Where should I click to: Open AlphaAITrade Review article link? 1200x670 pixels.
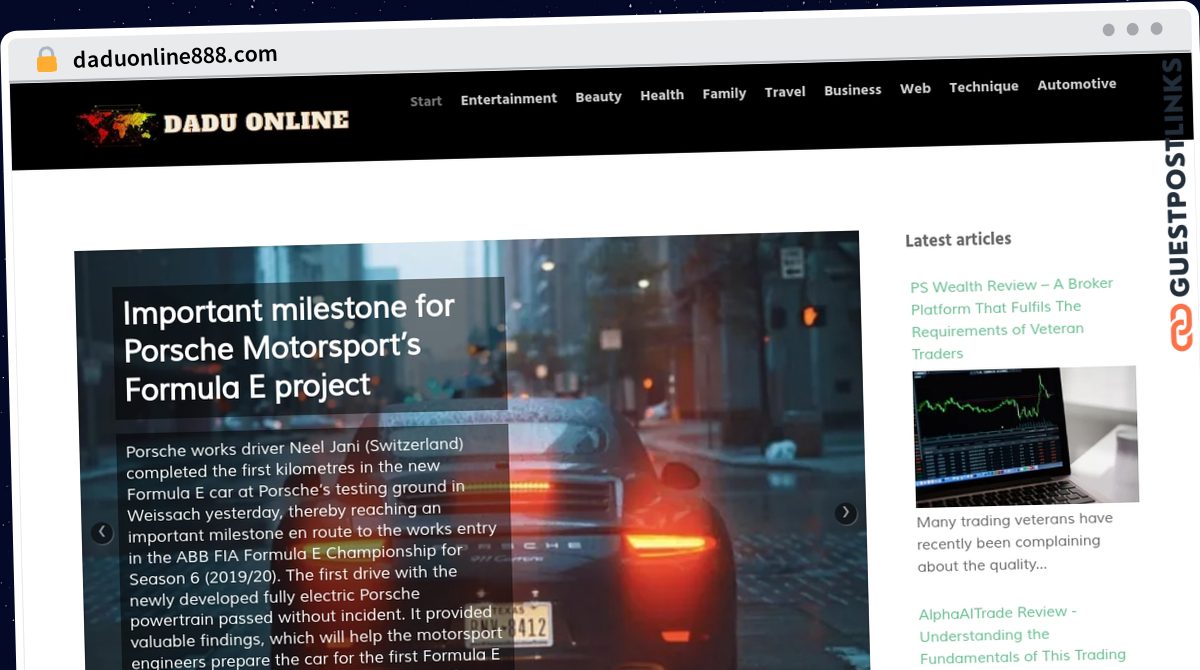(1022, 634)
